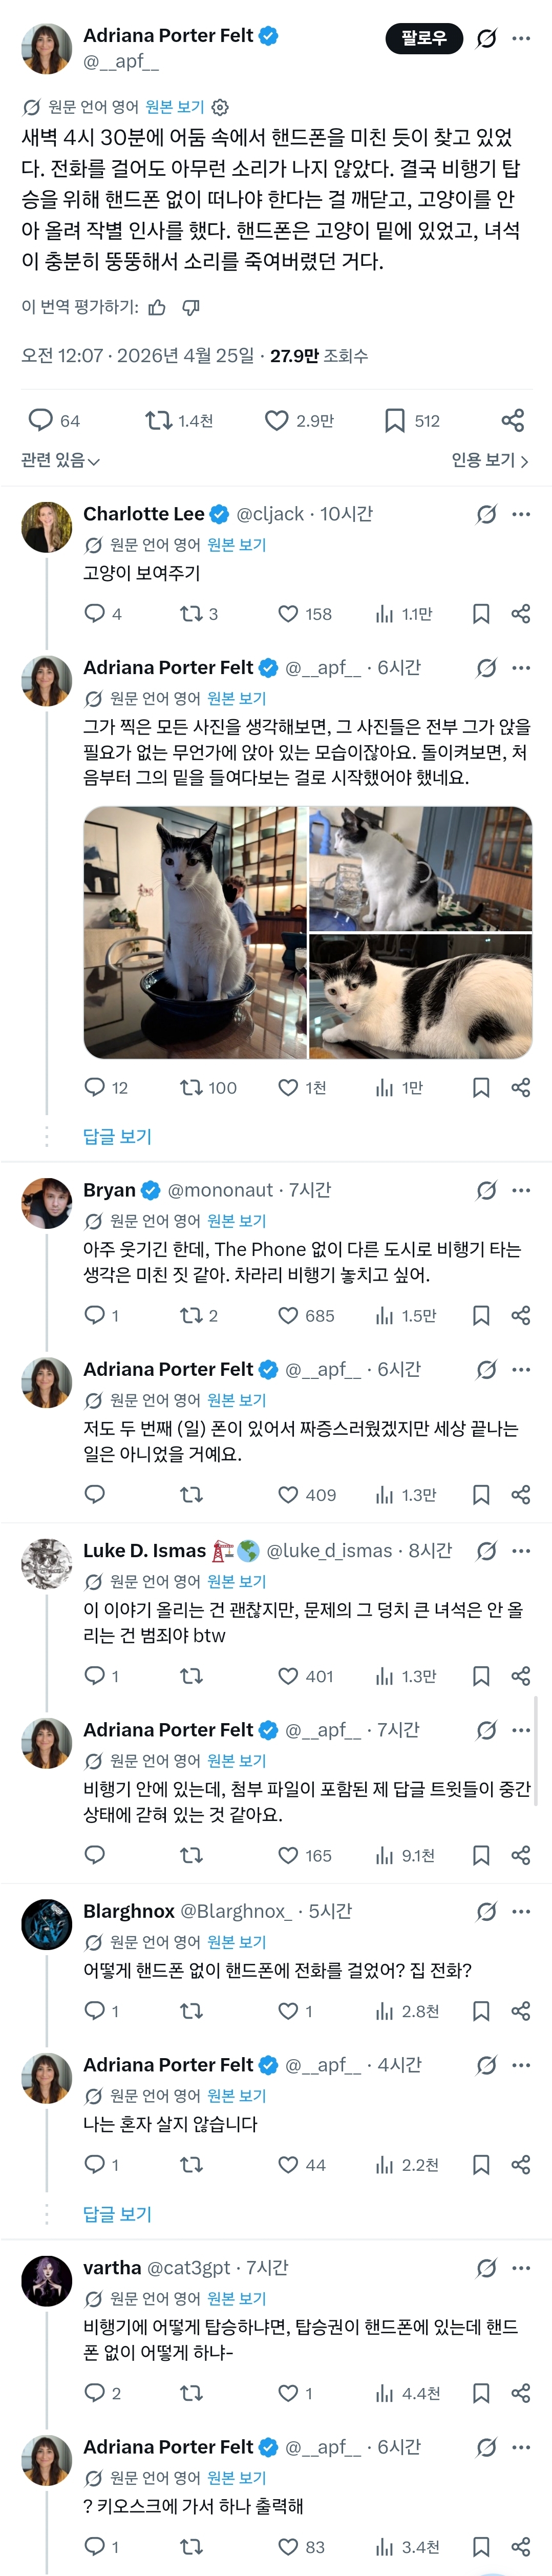This screenshot has width=552, height=2576.
Task: Rate the translation with thumbs up
Action: coord(157,307)
